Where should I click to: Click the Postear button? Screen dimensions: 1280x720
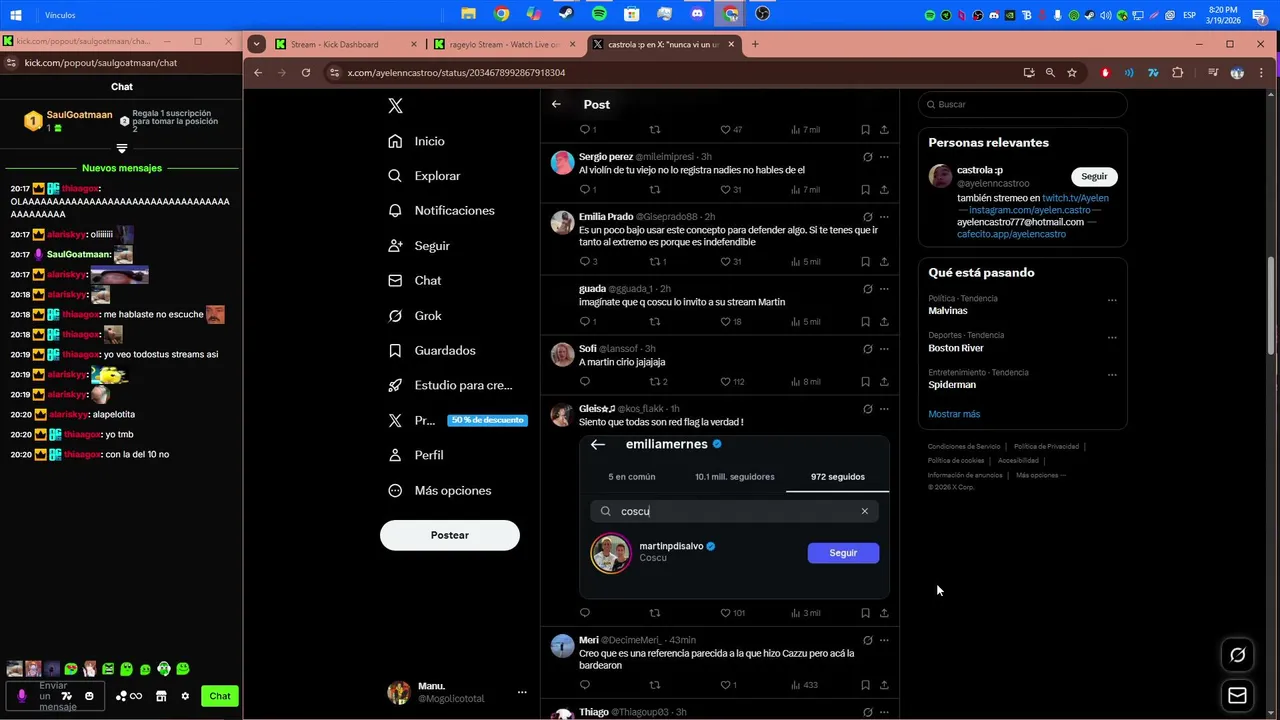point(450,535)
